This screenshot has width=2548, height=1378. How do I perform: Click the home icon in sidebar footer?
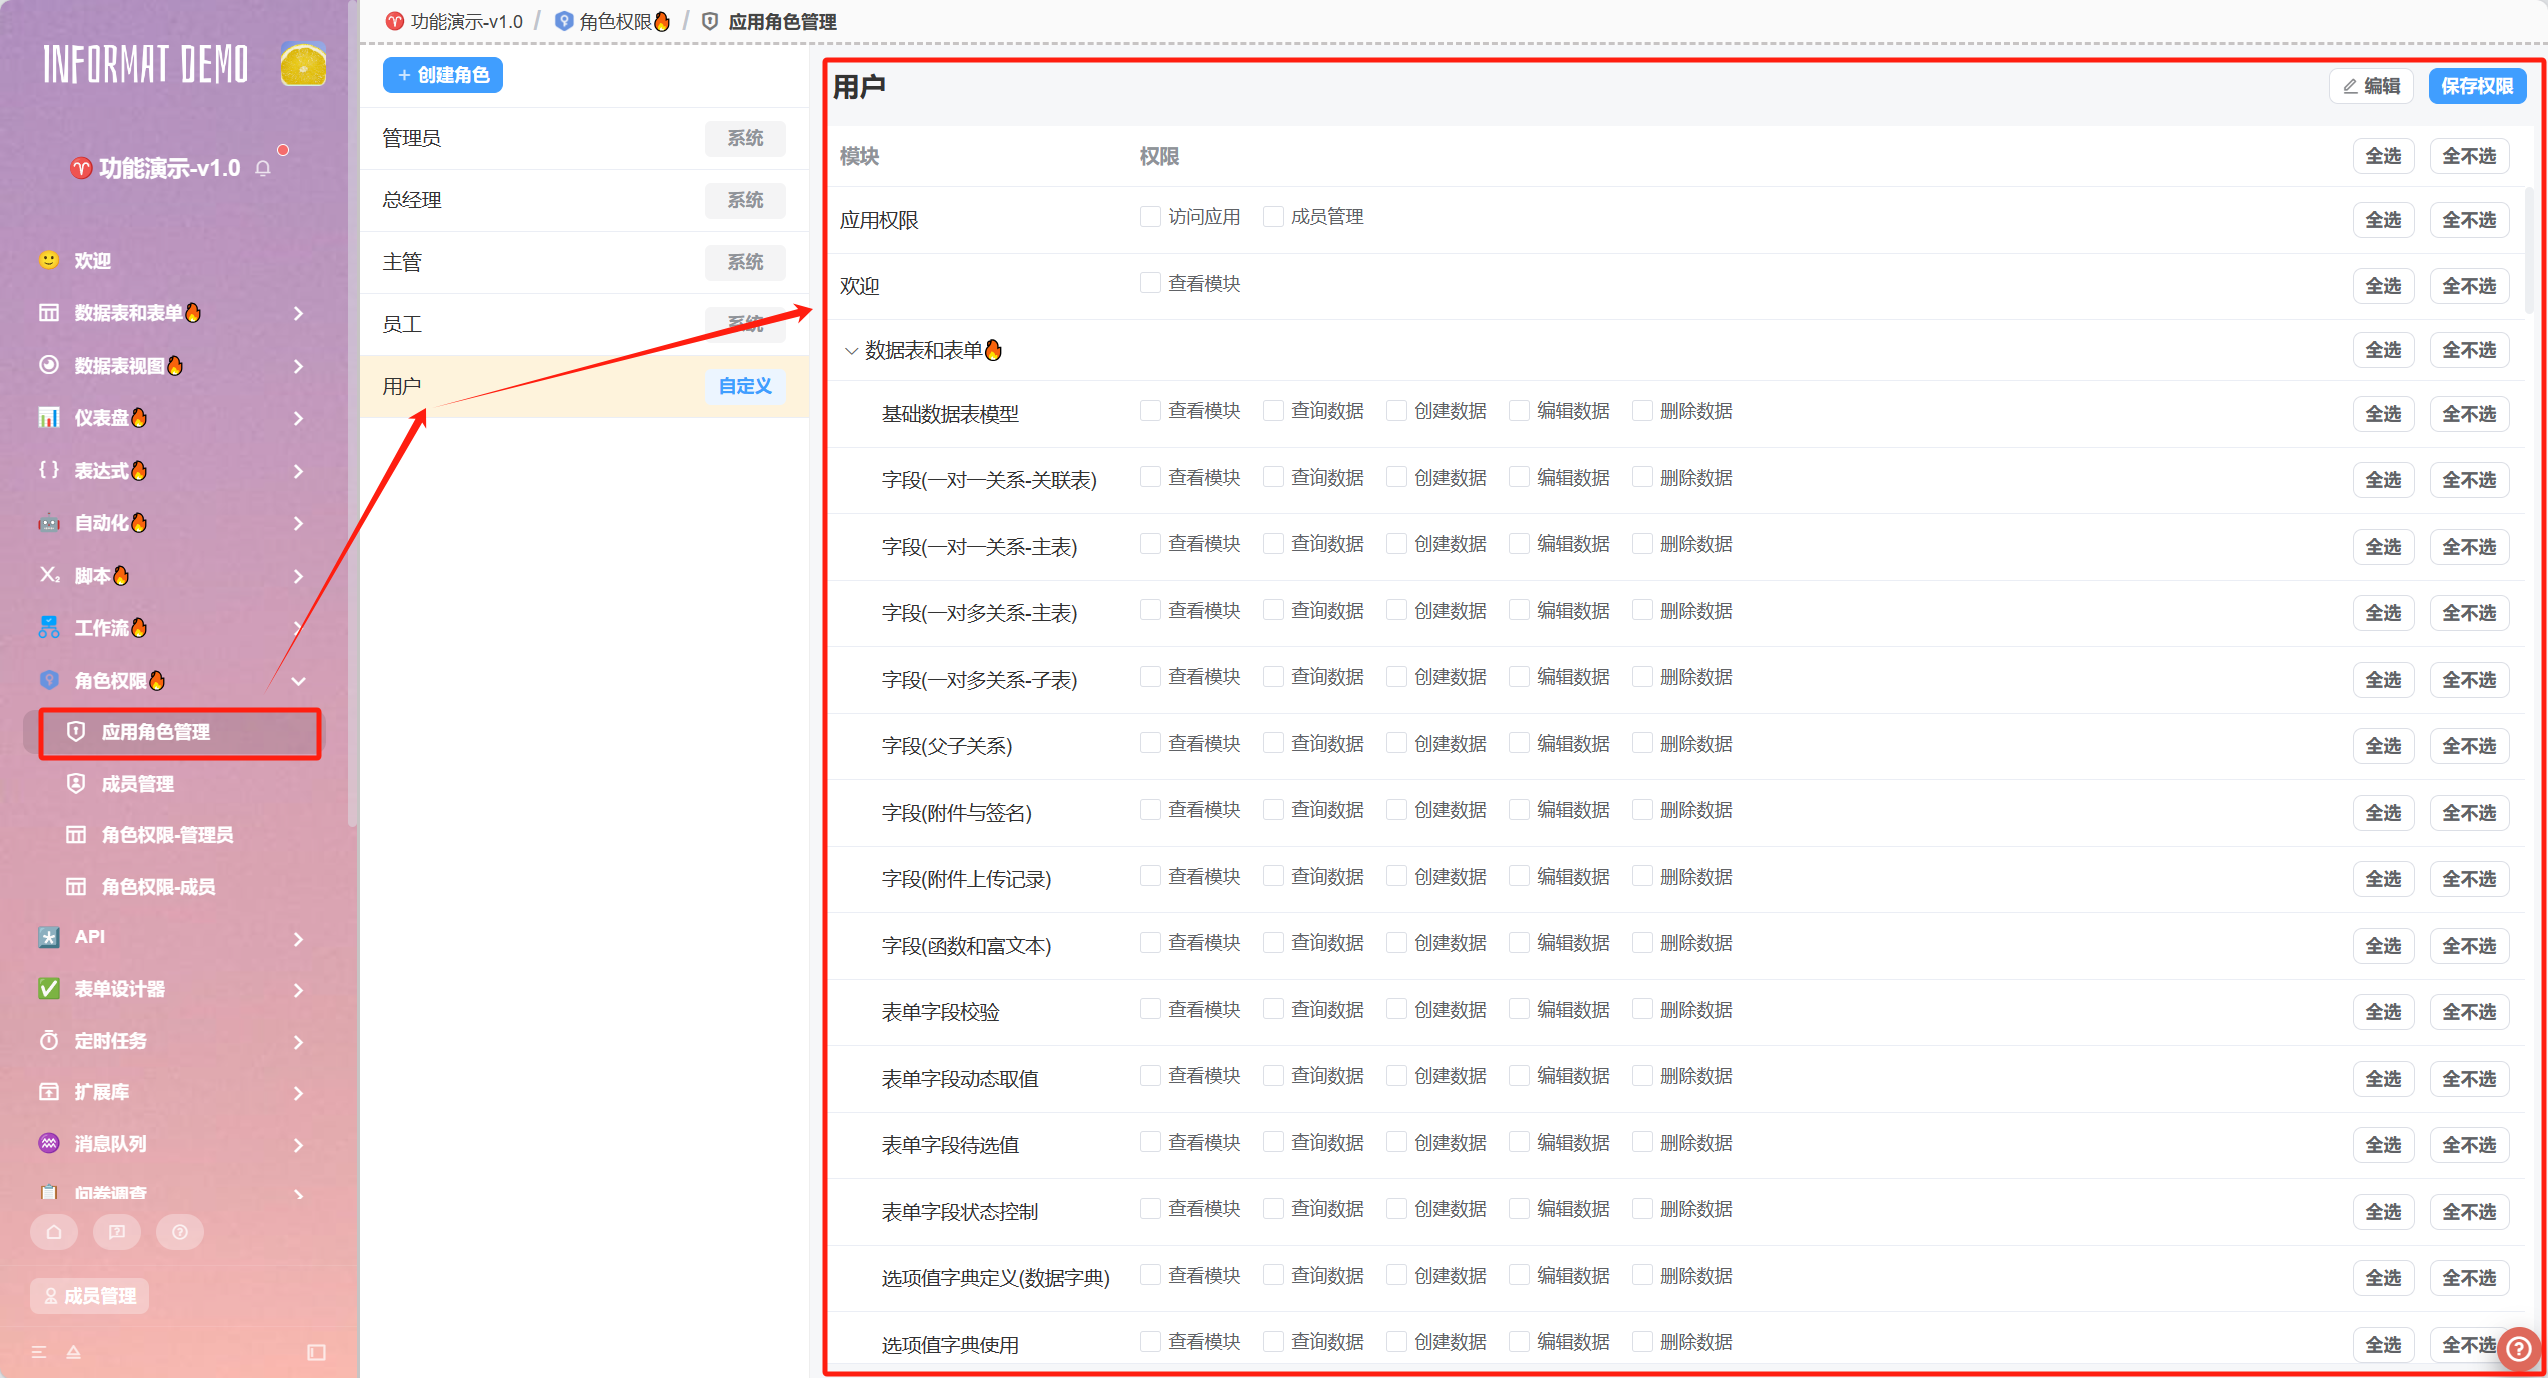click(54, 1232)
